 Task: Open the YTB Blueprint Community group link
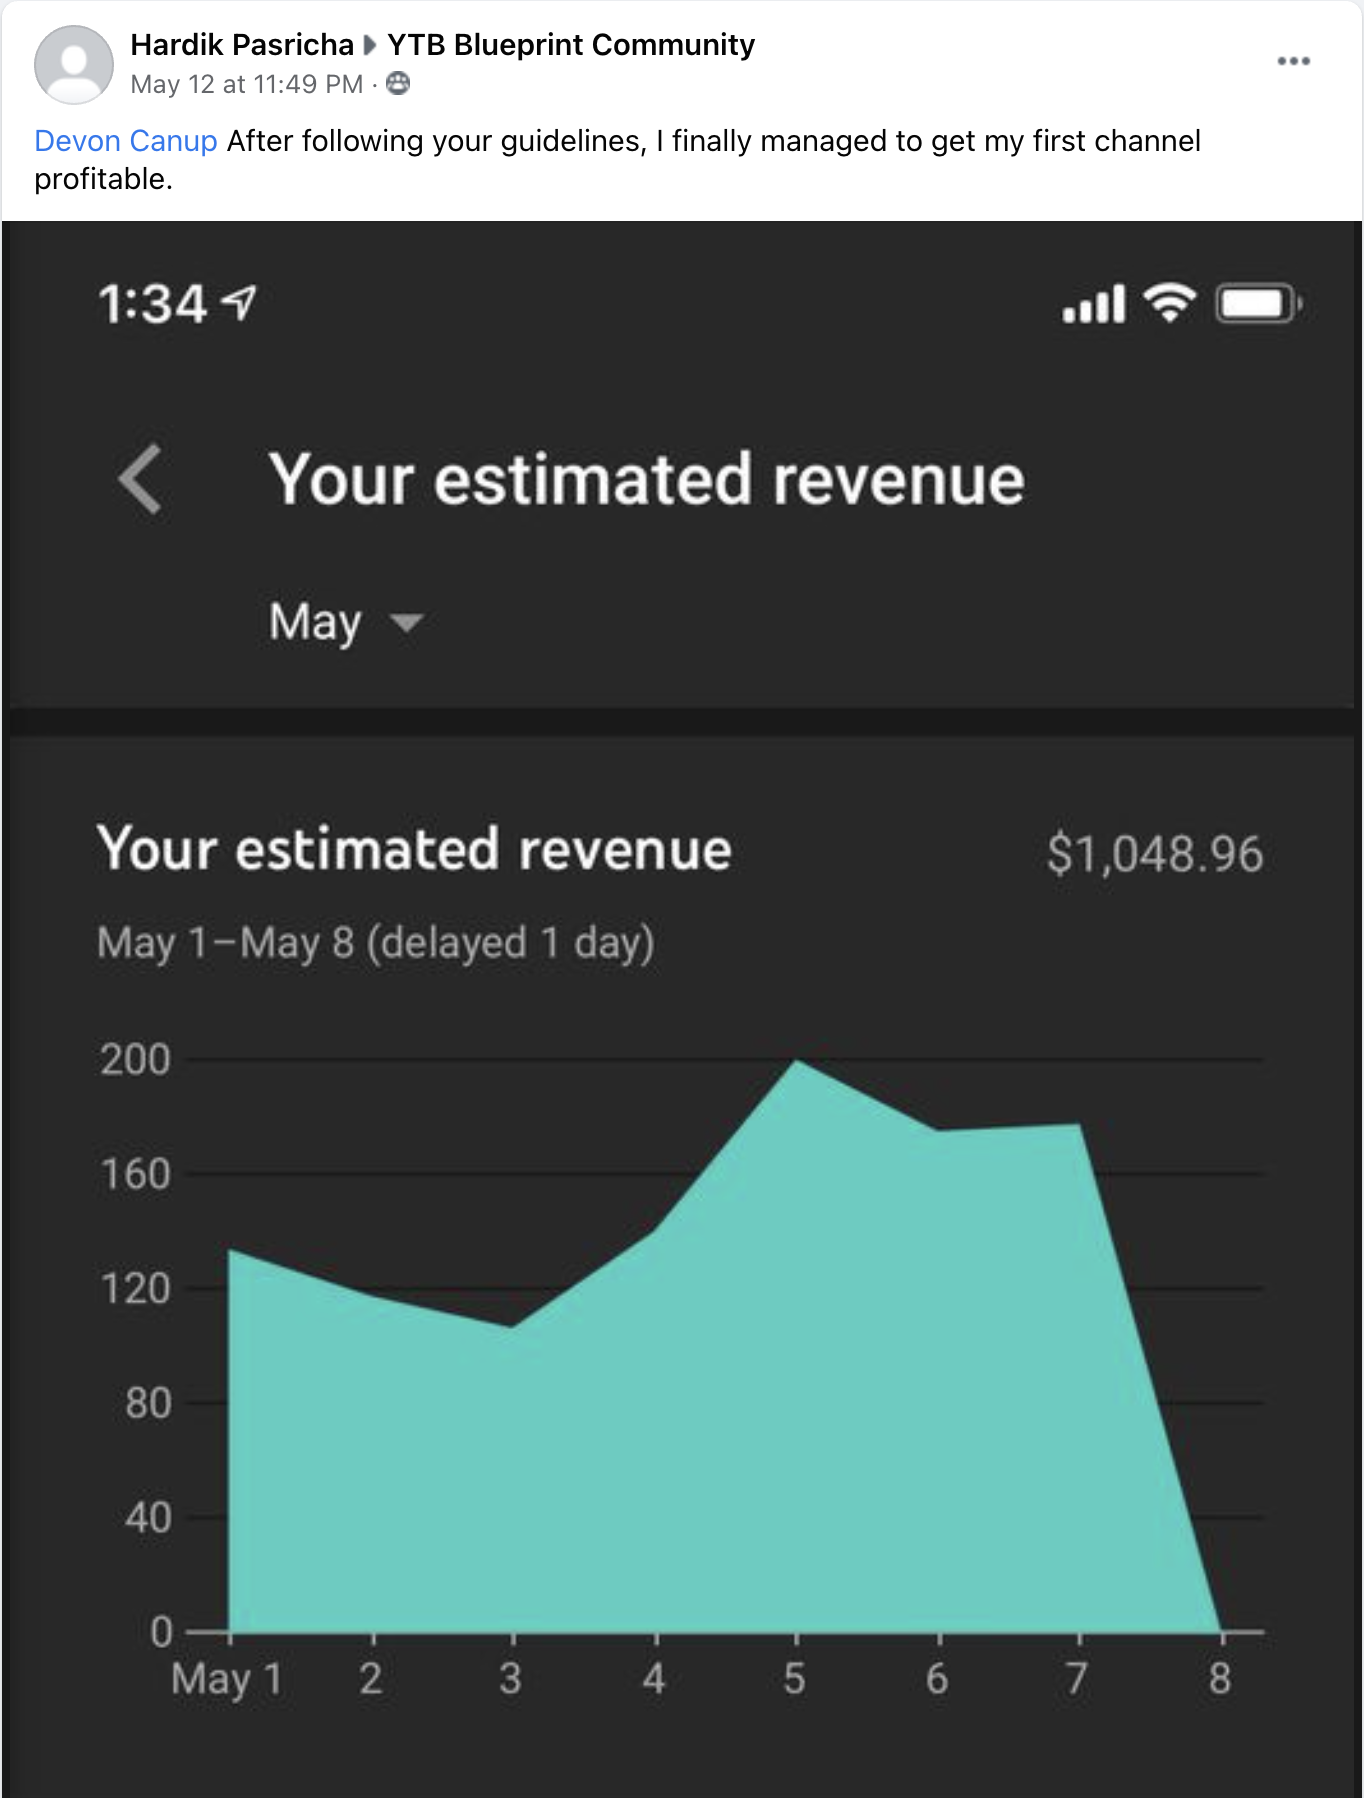[x=571, y=45]
